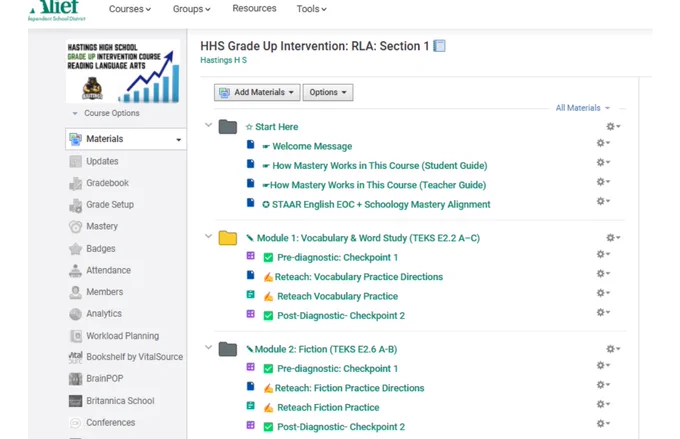
Task: Click the yellow Module 1 folder icon
Action: [x=228, y=238]
